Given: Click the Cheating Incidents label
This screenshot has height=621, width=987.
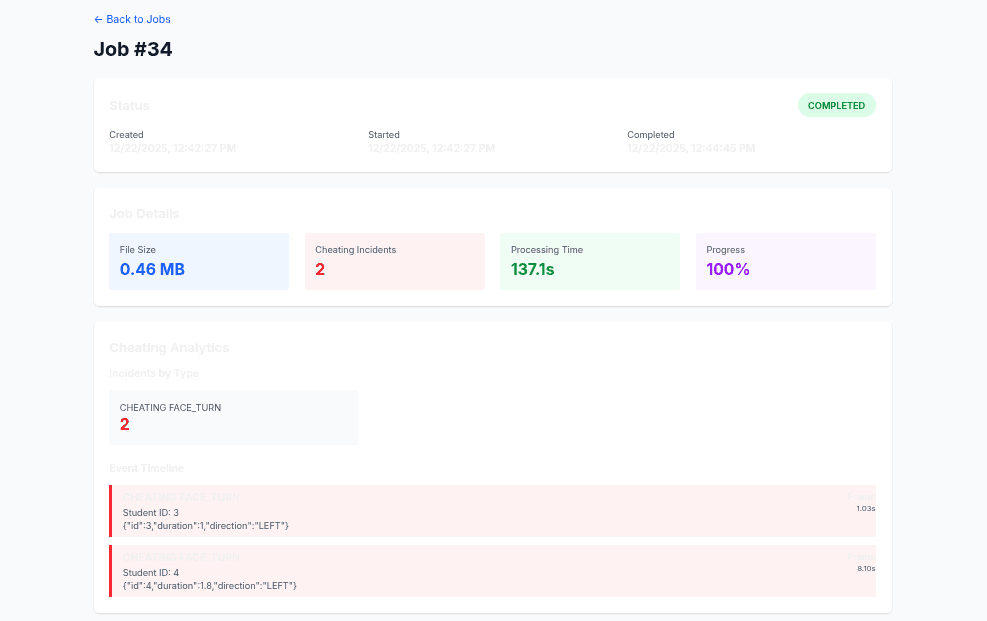Looking at the screenshot, I should 356,250.
